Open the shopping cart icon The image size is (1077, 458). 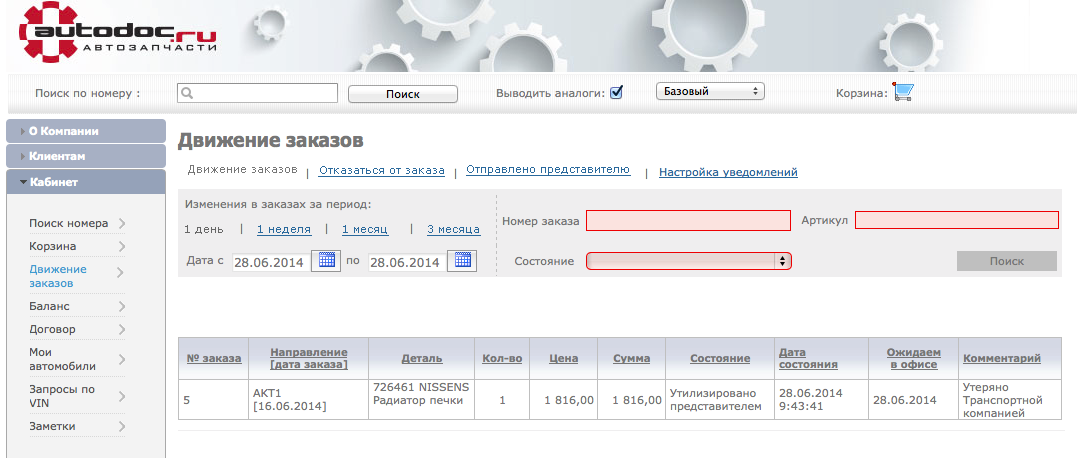point(903,92)
